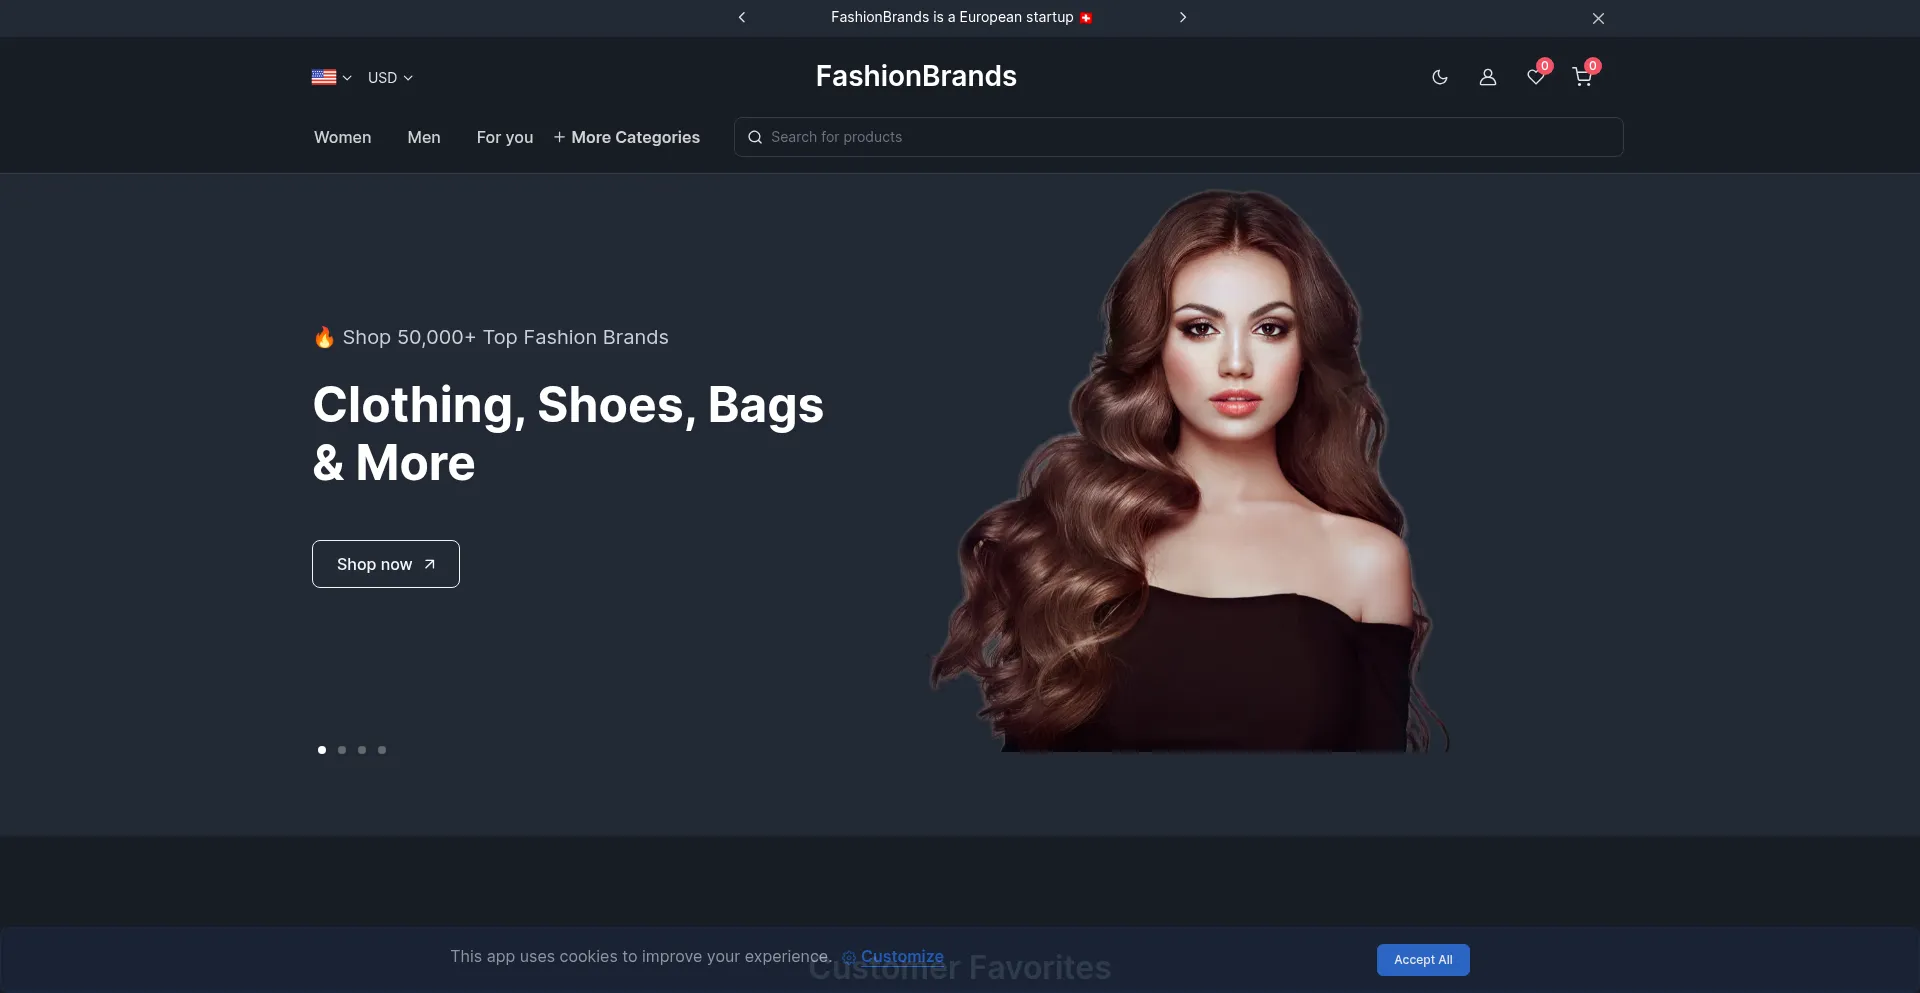Click the search magnifier icon
The image size is (1920, 993).
[x=755, y=137]
